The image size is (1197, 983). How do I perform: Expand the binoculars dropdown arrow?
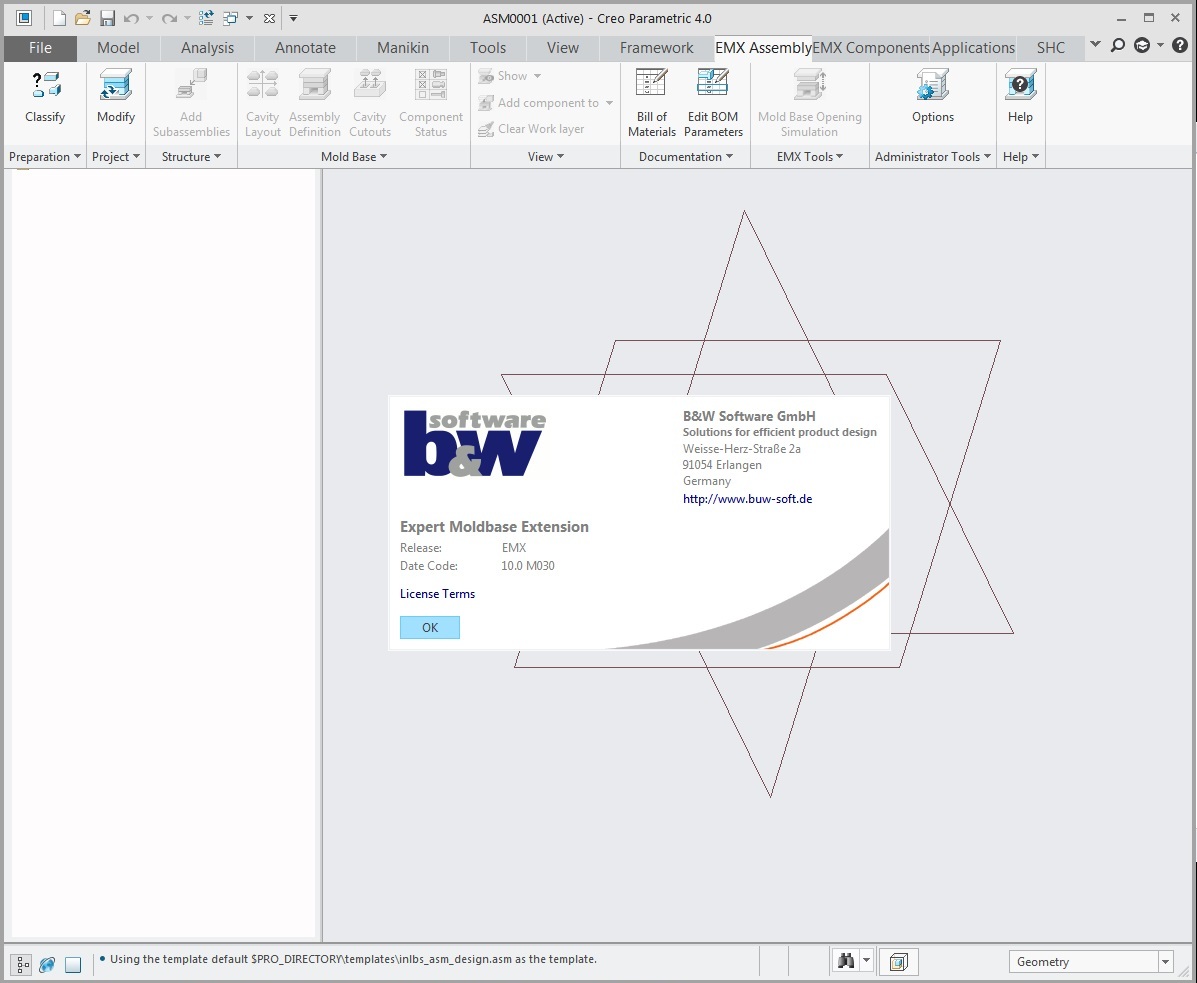866,961
